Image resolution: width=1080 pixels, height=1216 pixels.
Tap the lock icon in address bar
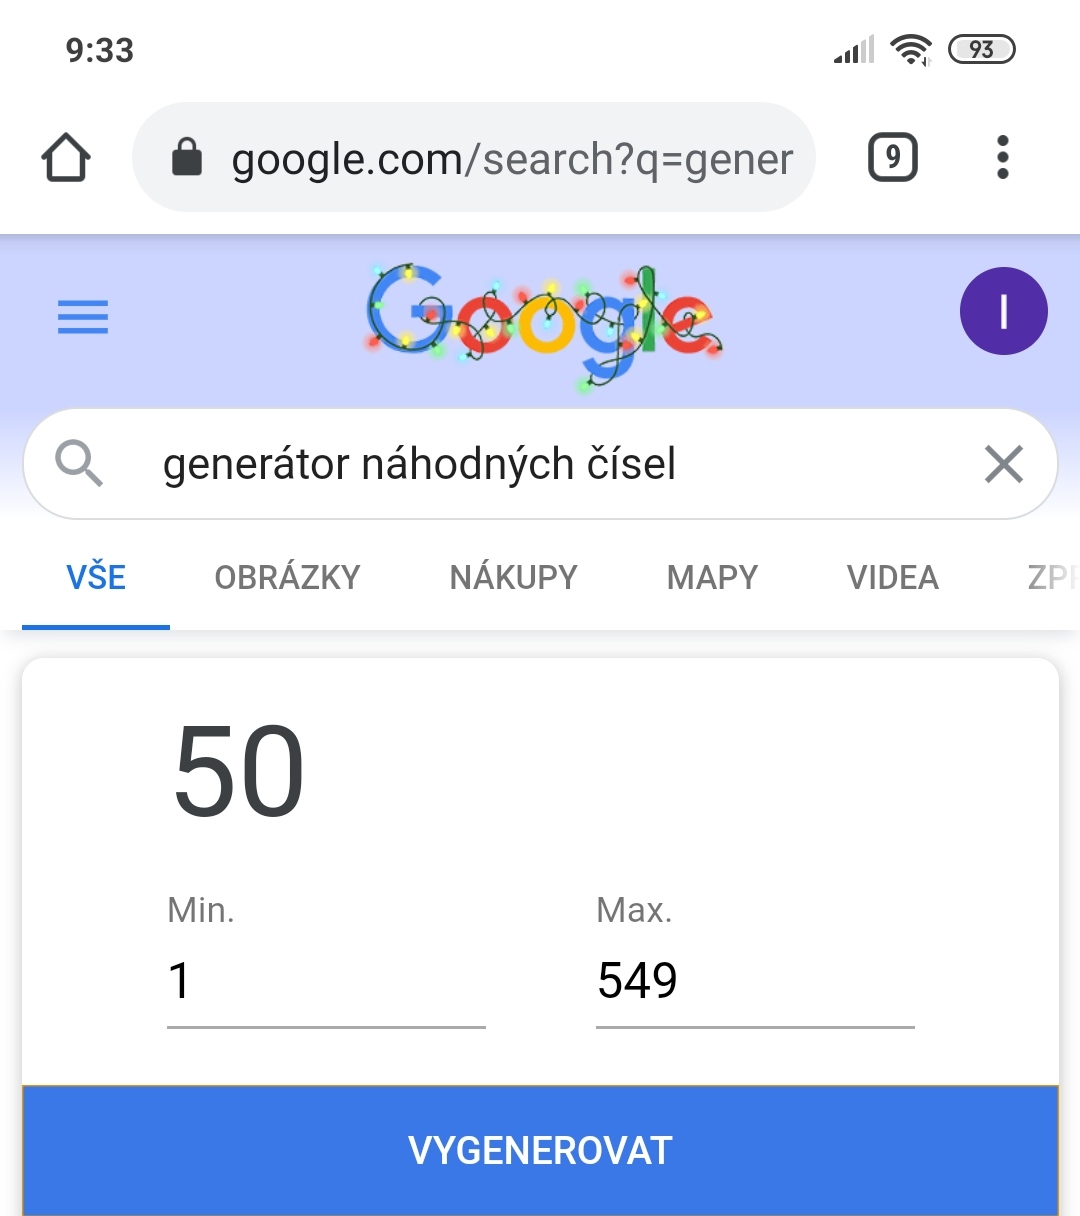187,158
